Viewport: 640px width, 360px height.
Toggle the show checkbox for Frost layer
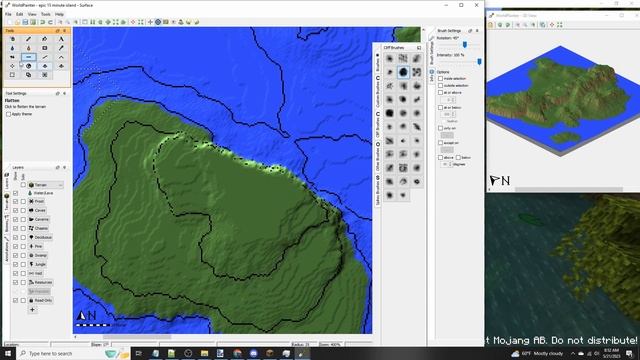(16, 201)
